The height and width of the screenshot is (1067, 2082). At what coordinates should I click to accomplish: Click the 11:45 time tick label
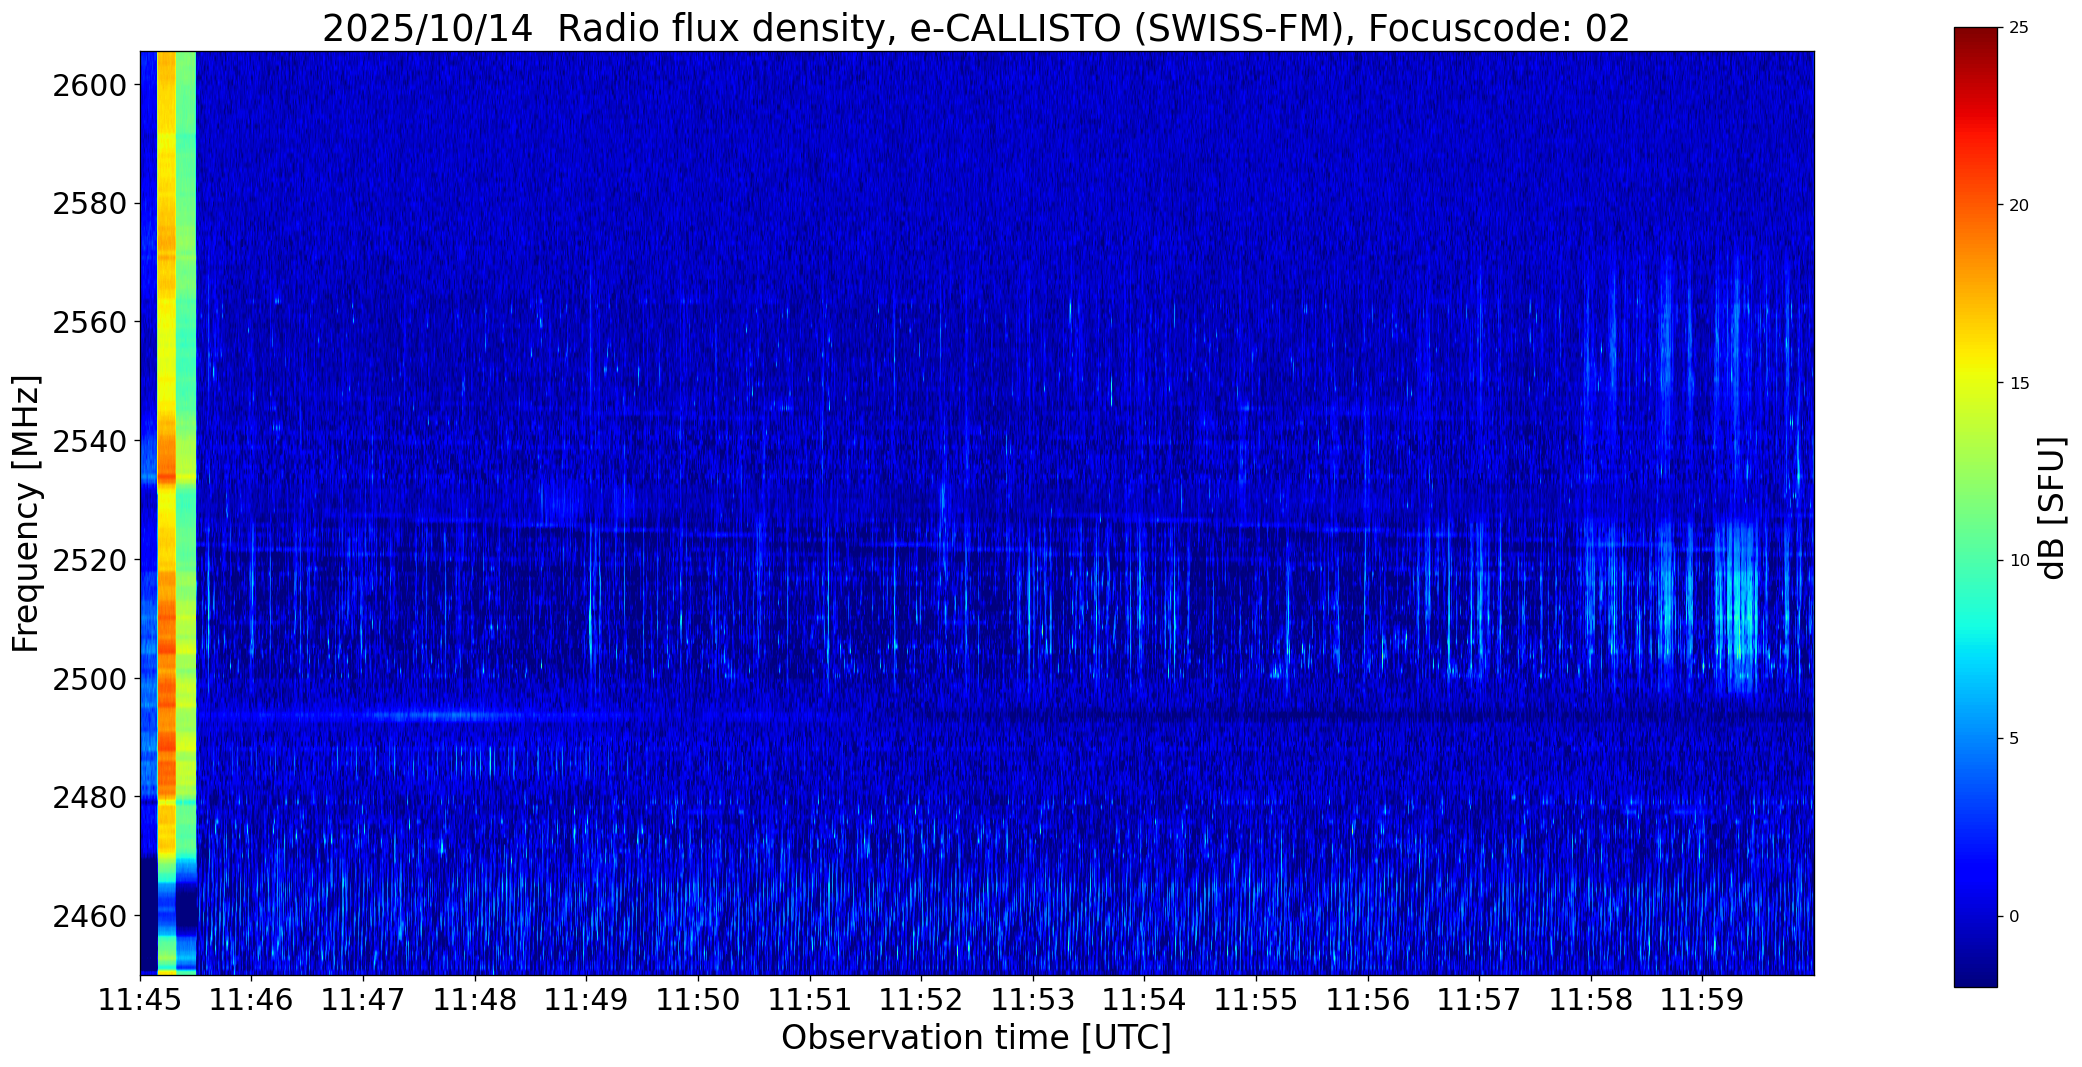coord(140,1000)
